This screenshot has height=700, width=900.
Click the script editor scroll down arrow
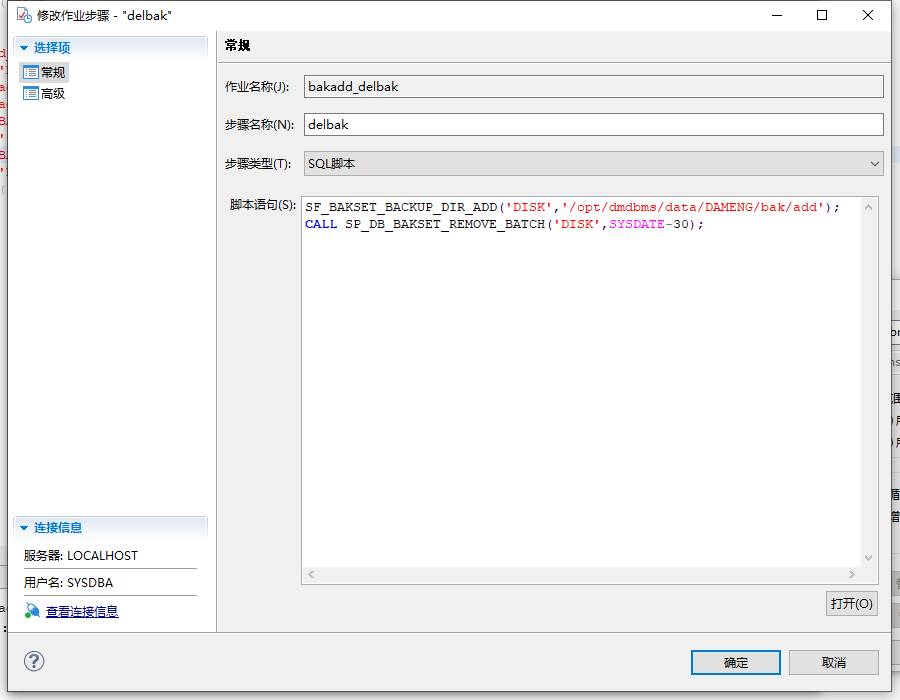tap(869, 558)
